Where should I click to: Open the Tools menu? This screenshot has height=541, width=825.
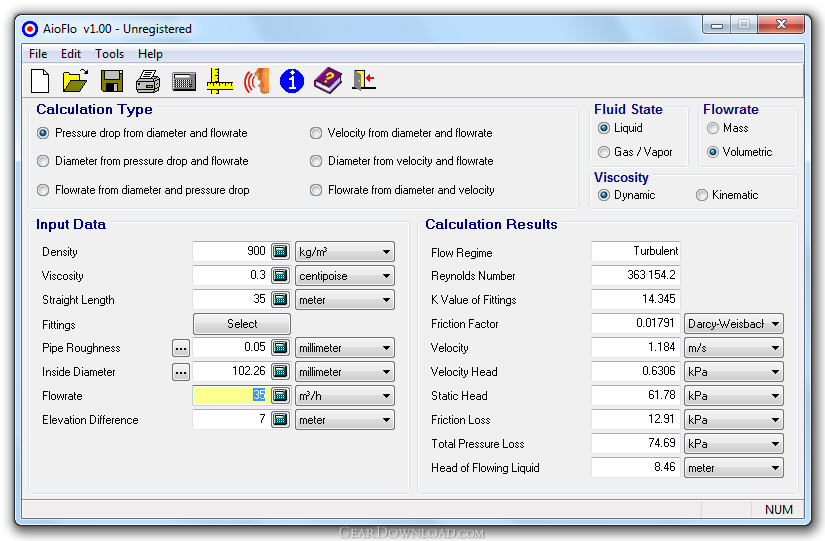coord(109,54)
